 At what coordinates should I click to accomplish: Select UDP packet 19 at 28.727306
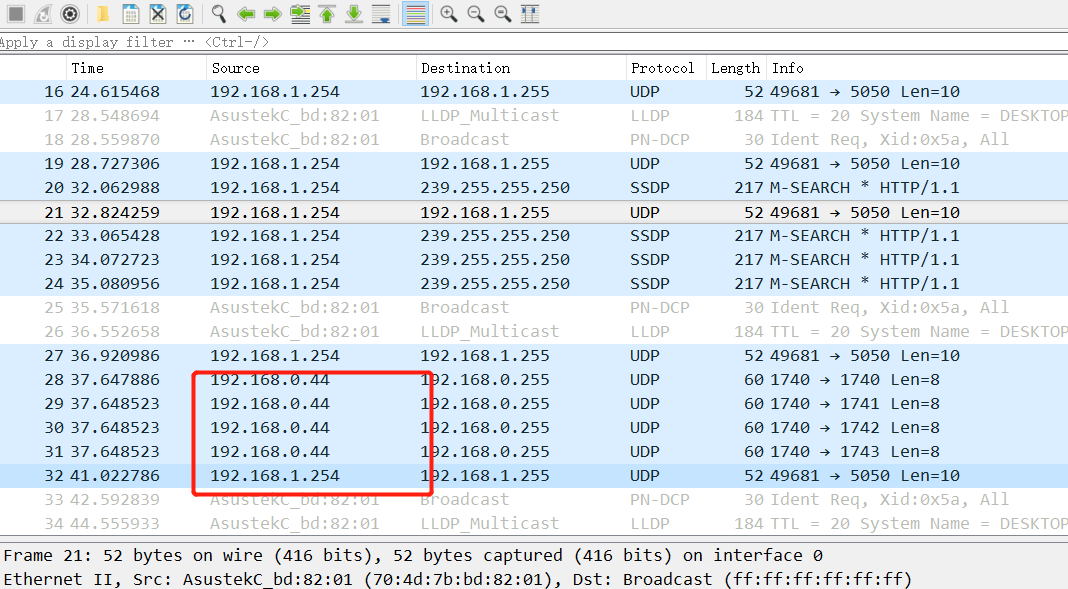coord(534,163)
